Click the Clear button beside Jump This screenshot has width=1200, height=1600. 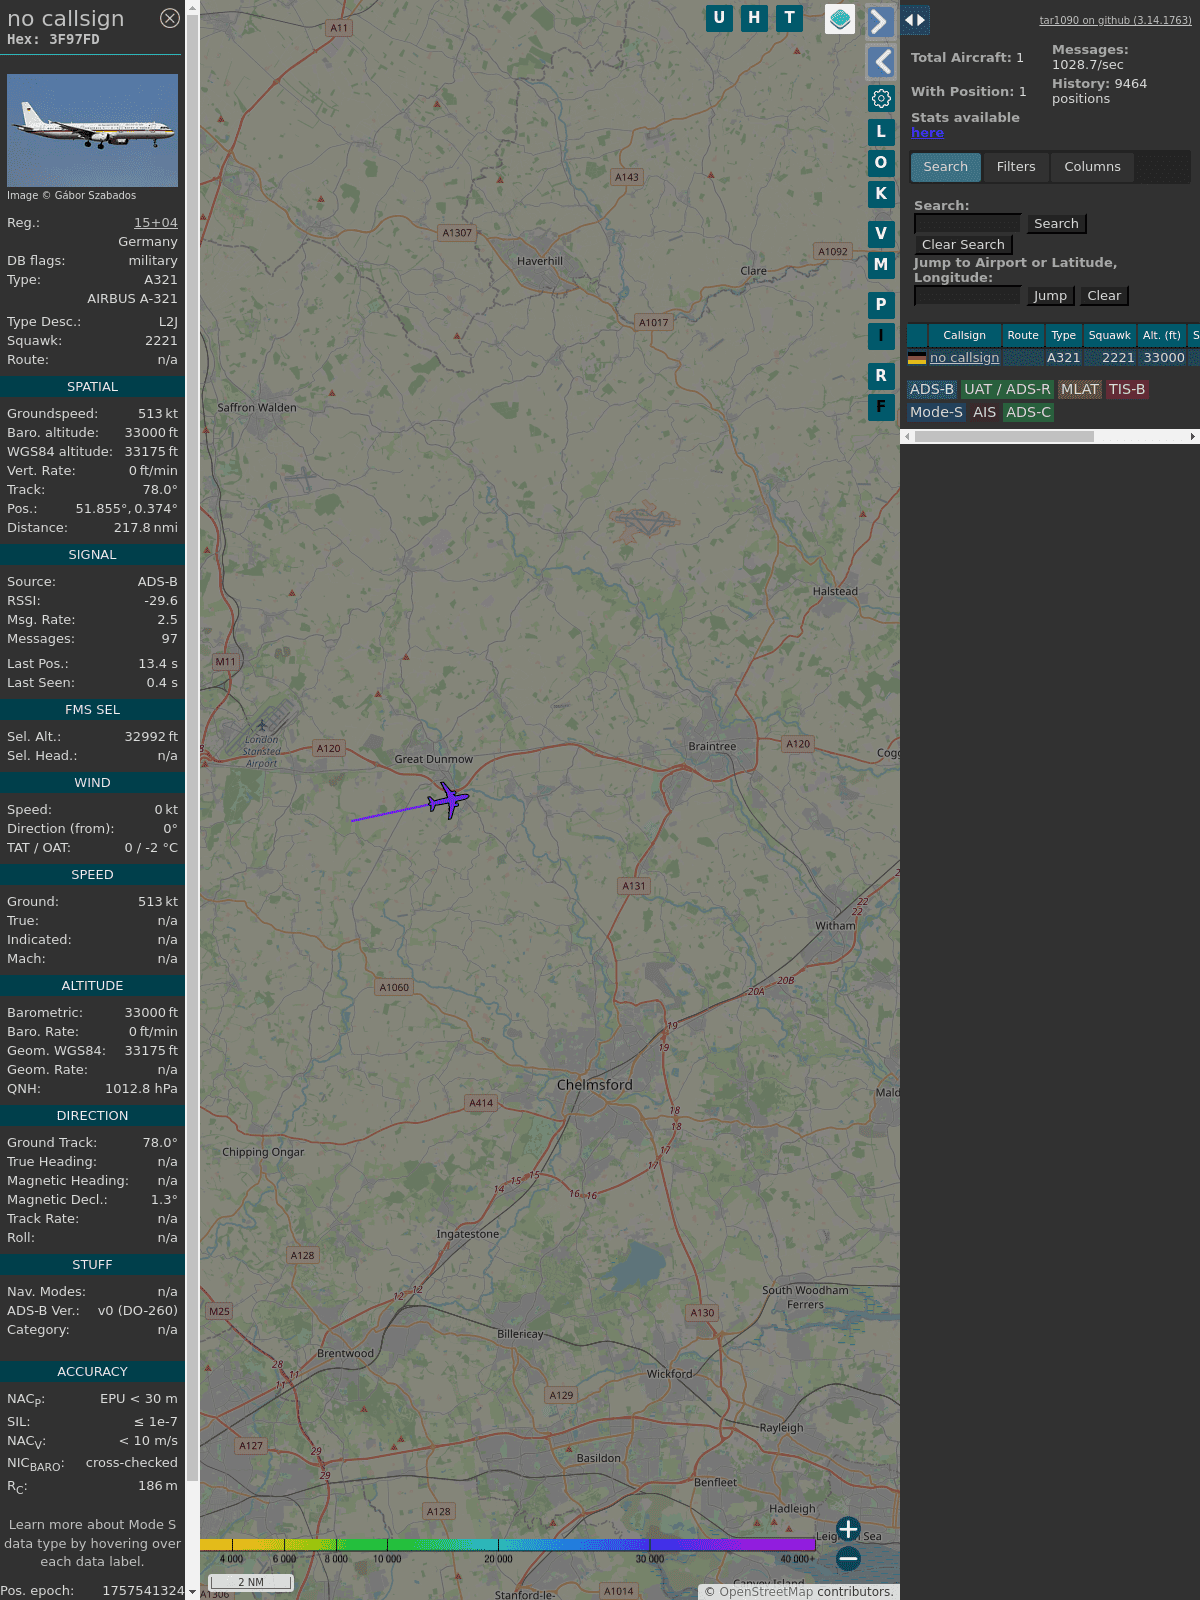(x=1104, y=296)
